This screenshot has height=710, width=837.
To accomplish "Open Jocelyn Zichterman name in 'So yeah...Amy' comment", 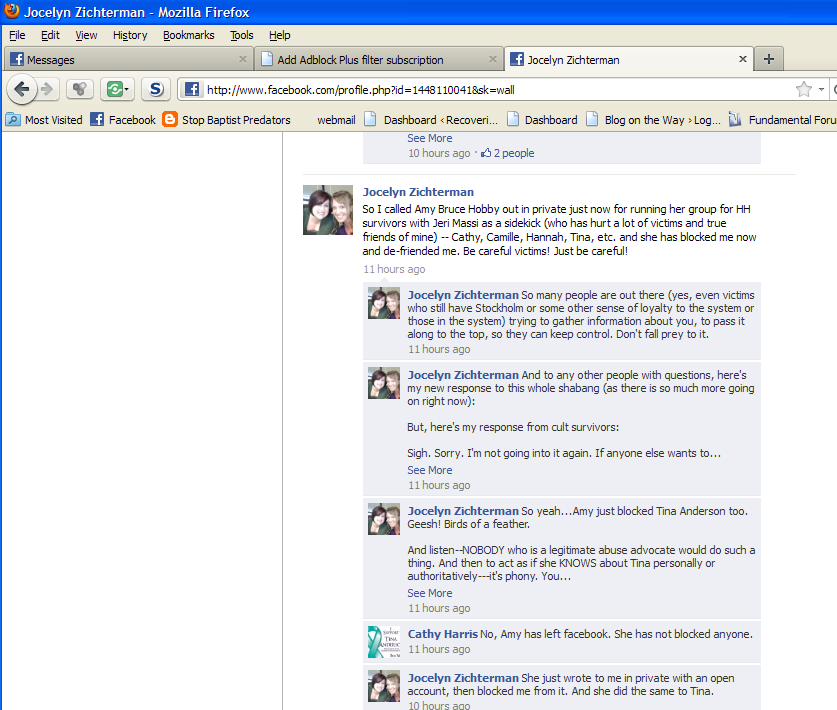I will [x=463, y=511].
